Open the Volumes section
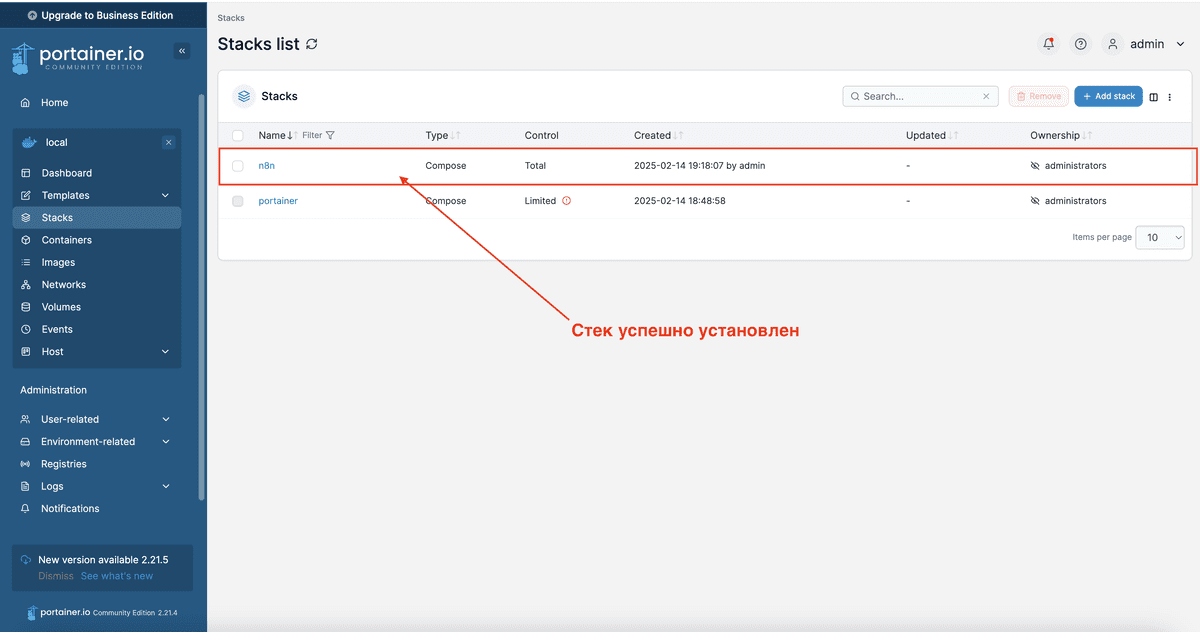Viewport: 1200px width, 632px height. [x=61, y=306]
